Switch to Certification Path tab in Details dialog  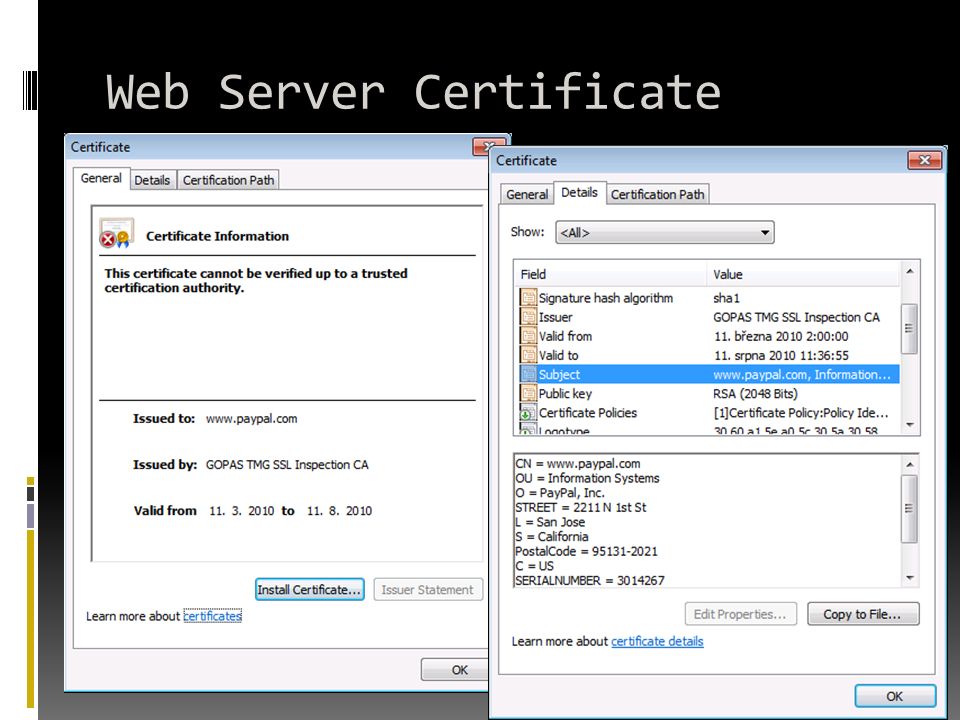click(658, 194)
